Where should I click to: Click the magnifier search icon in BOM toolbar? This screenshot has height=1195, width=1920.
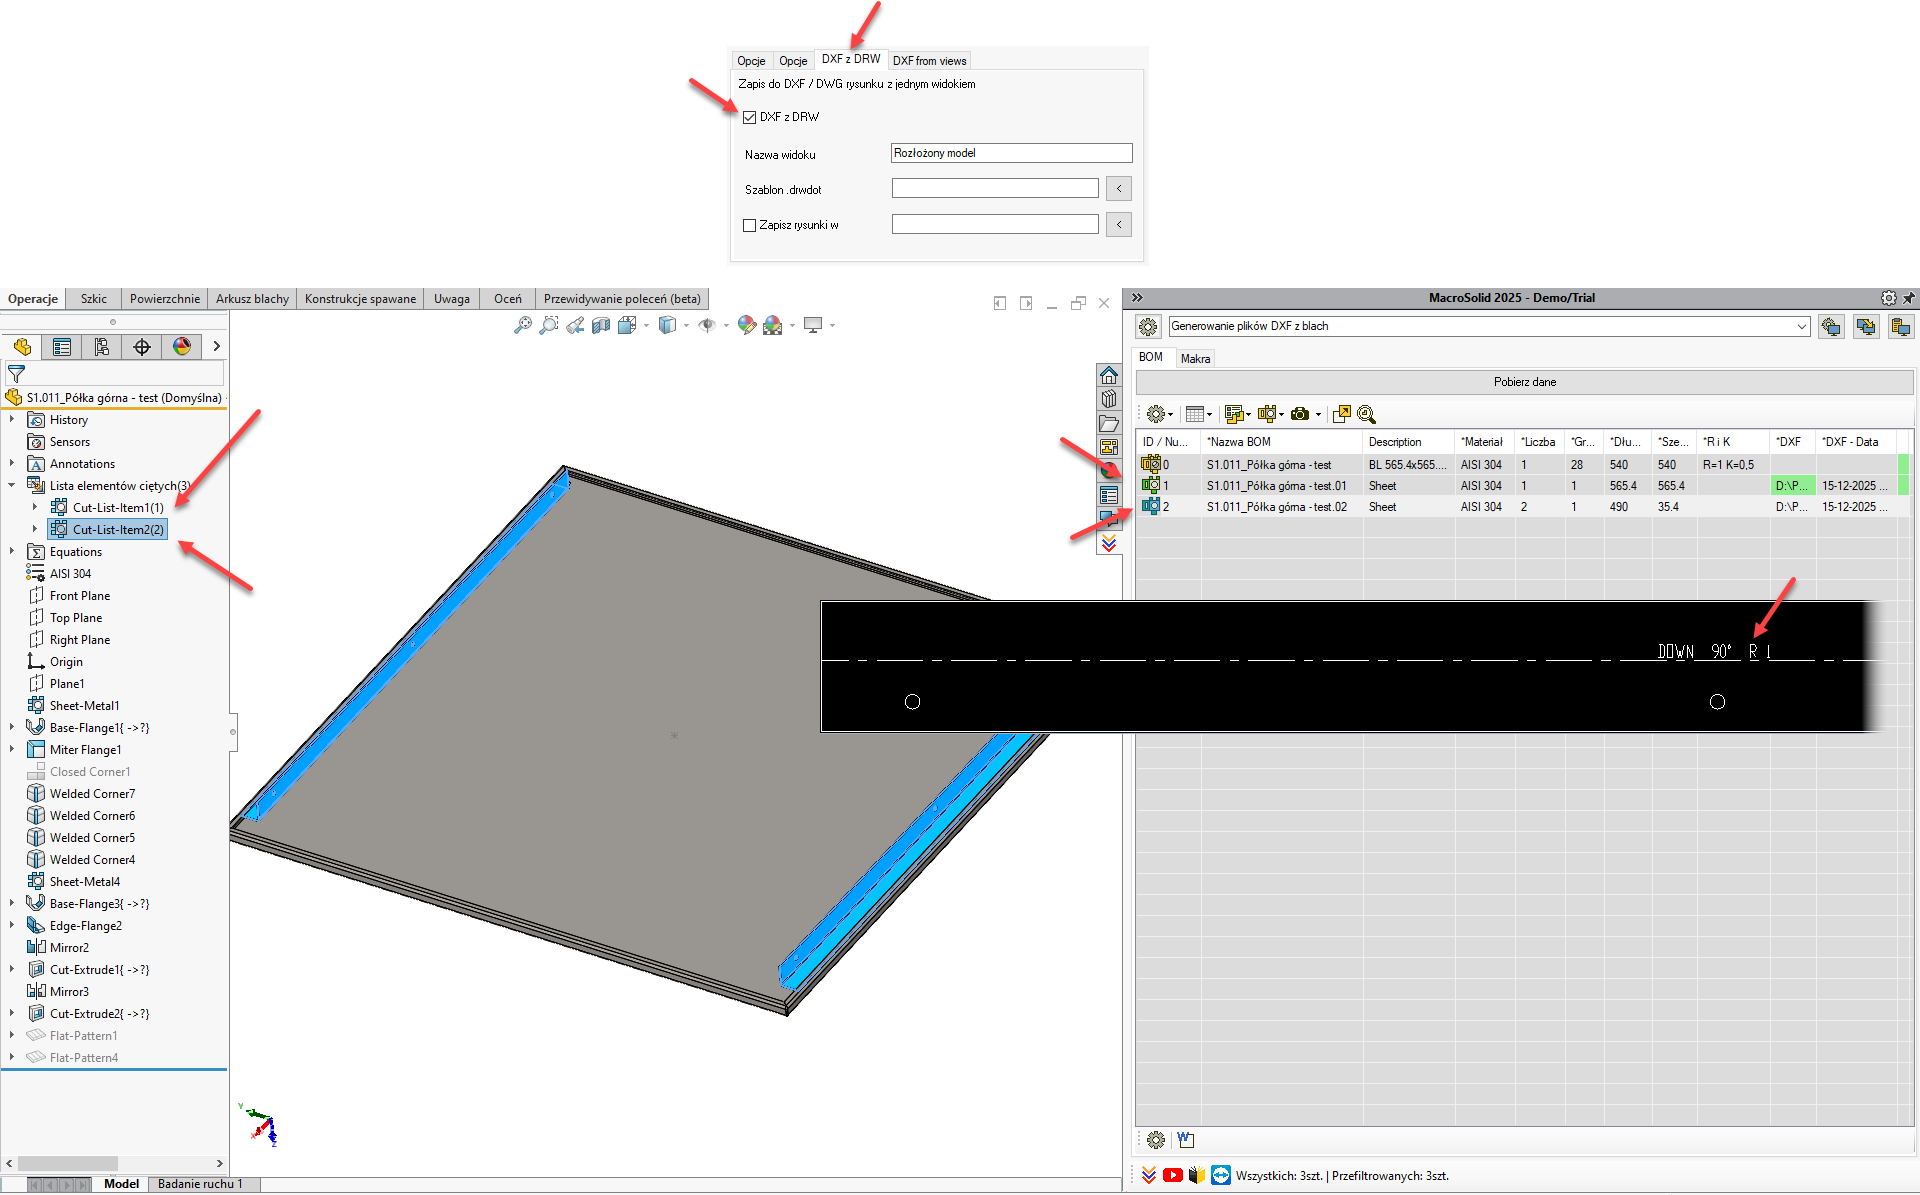coord(1367,414)
